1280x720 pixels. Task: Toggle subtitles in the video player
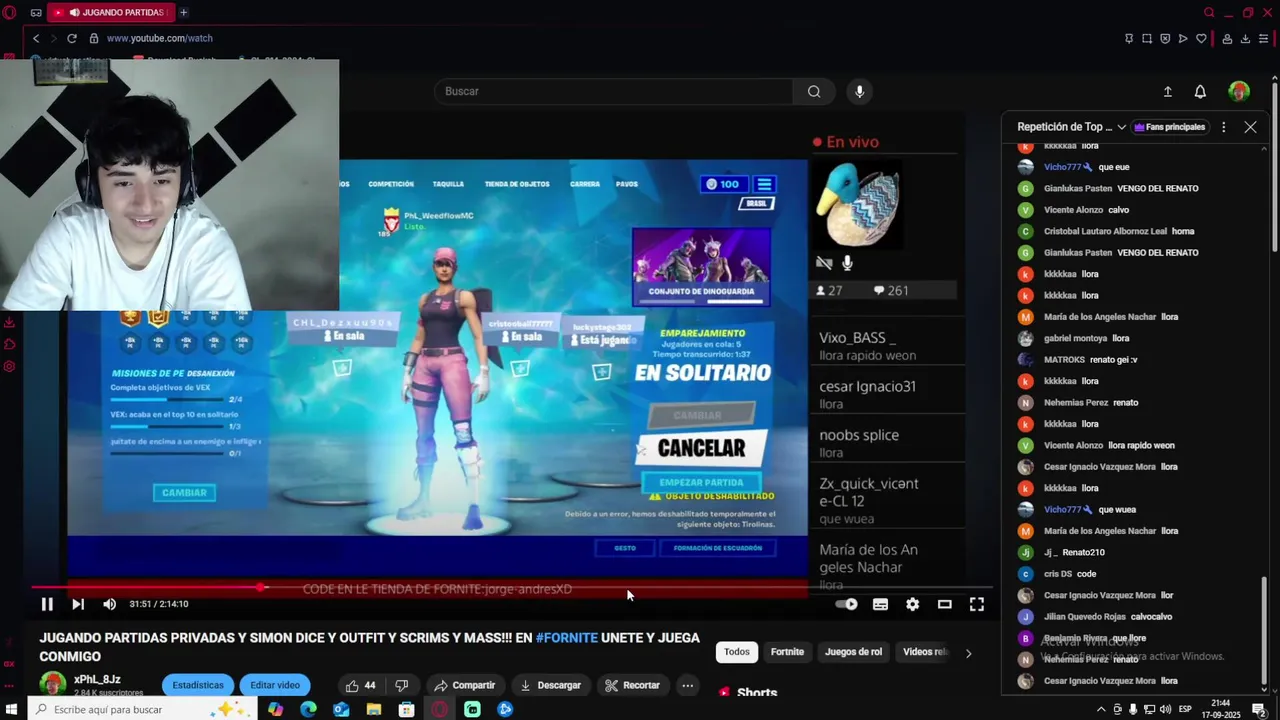click(x=880, y=604)
